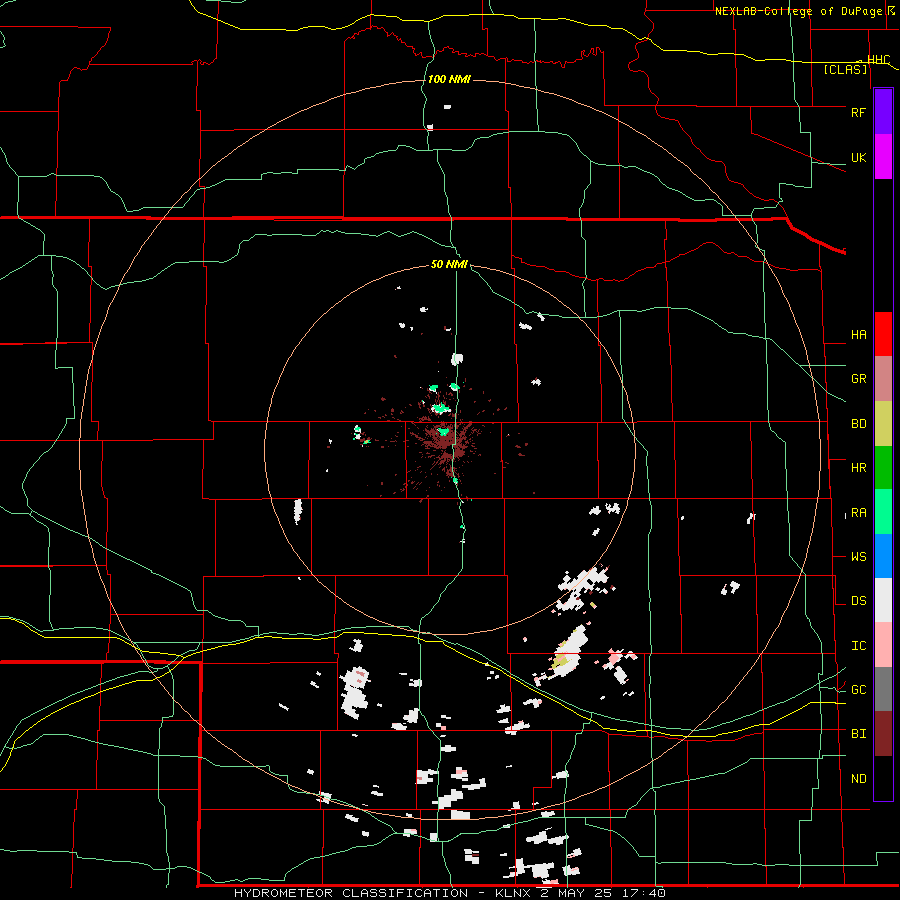This screenshot has width=900, height=900.
Task: Click the 'HA' legend label
Action: (x=858, y=334)
